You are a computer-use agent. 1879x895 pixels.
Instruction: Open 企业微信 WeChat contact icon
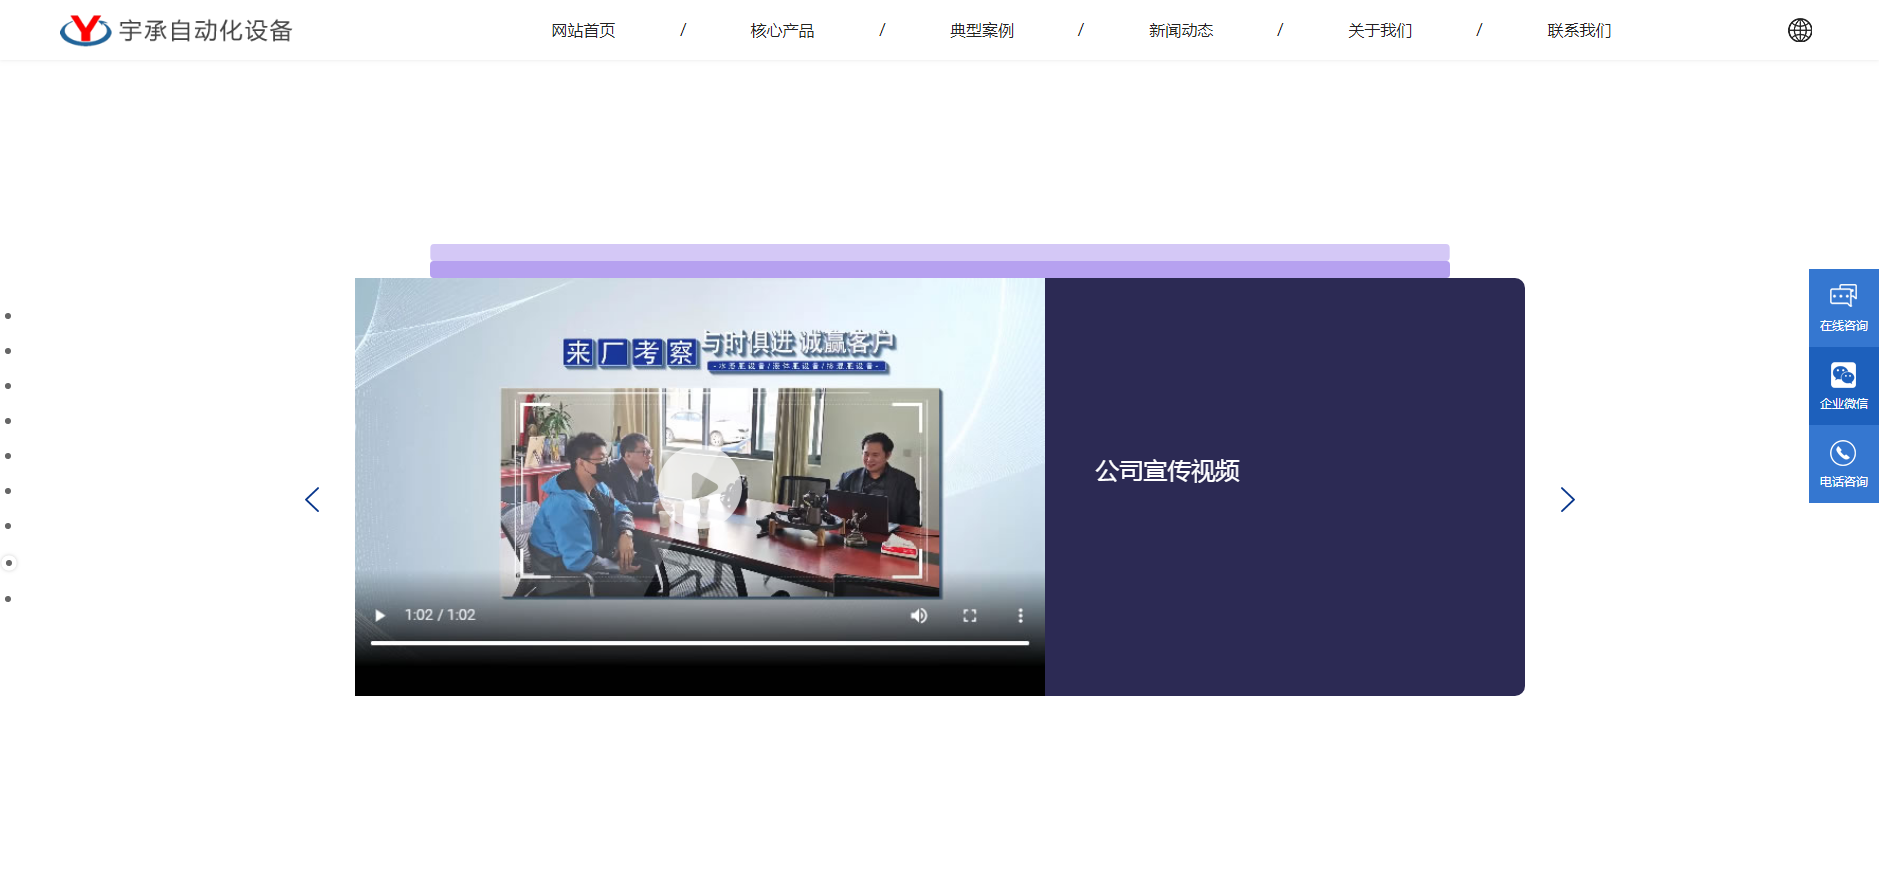click(1843, 385)
